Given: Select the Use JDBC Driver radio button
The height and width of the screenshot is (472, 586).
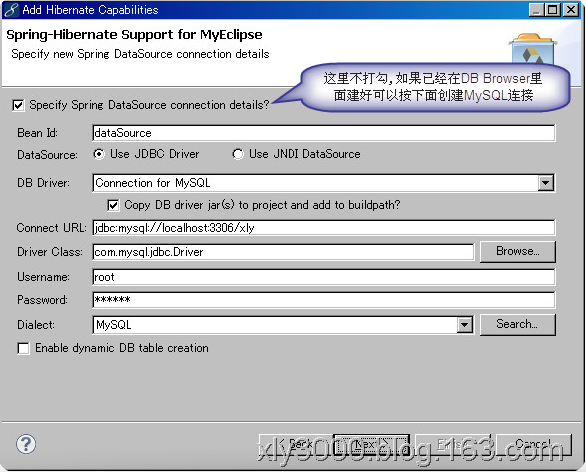Looking at the screenshot, I should pyautogui.click(x=99, y=154).
